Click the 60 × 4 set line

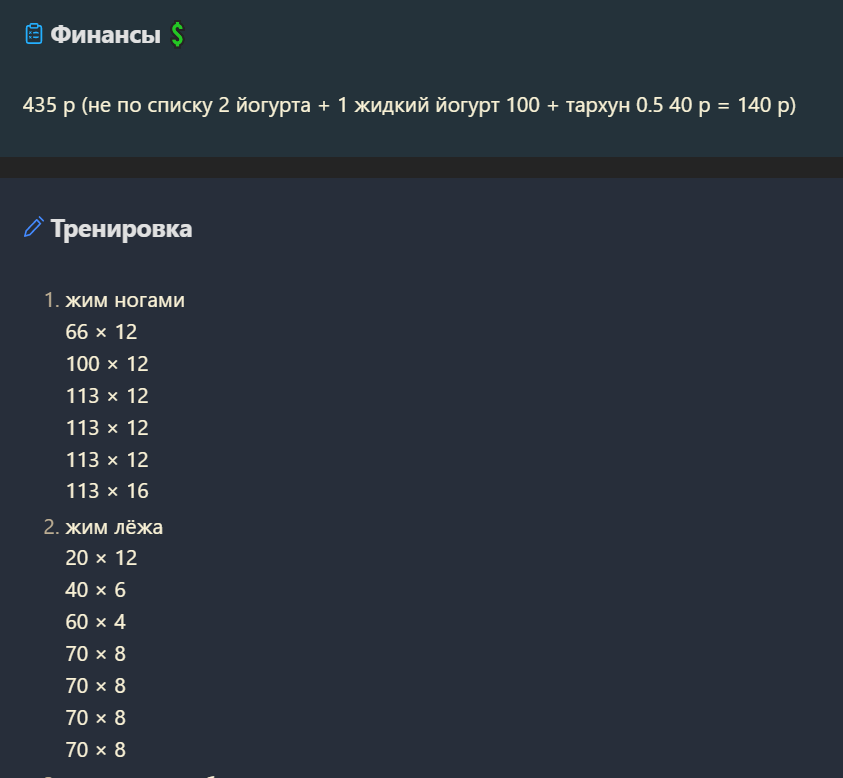click(x=95, y=622)
